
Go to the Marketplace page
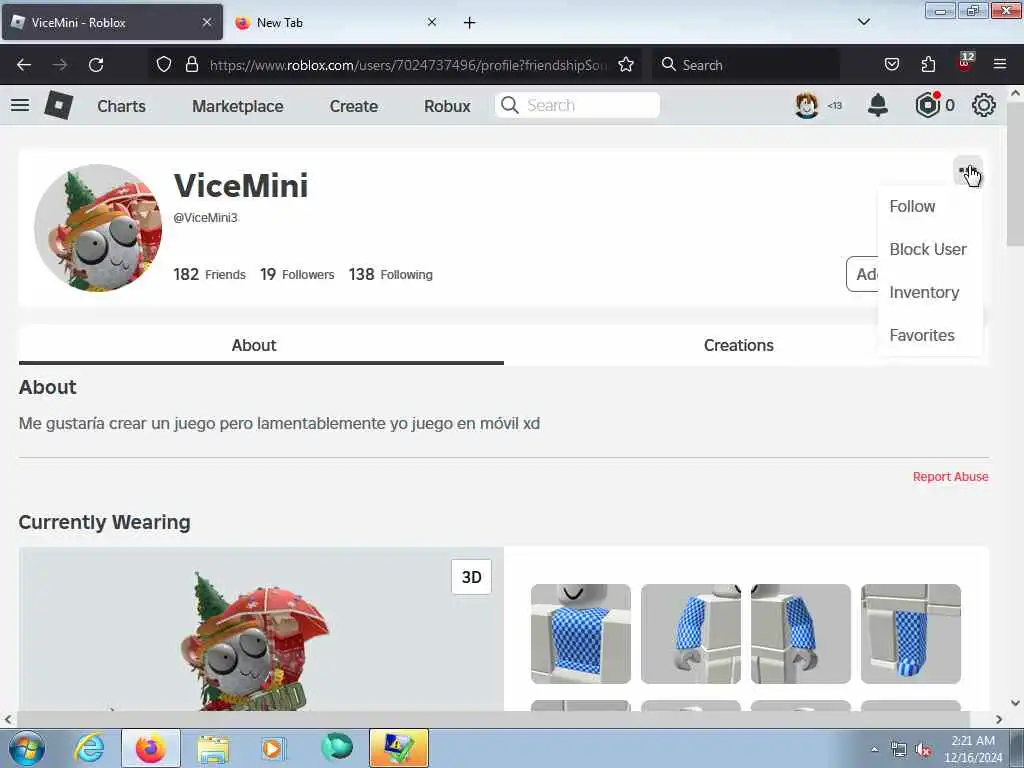click(x=238, y=106)
